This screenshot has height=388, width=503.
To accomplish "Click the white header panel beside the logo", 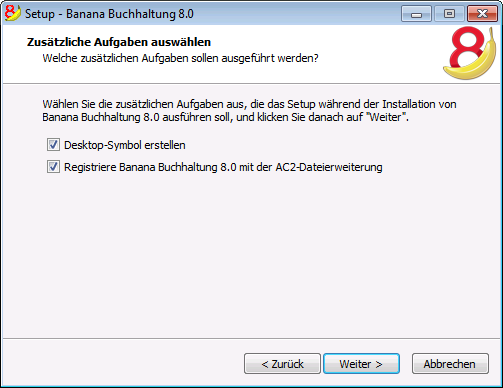I will click(380, 53).
